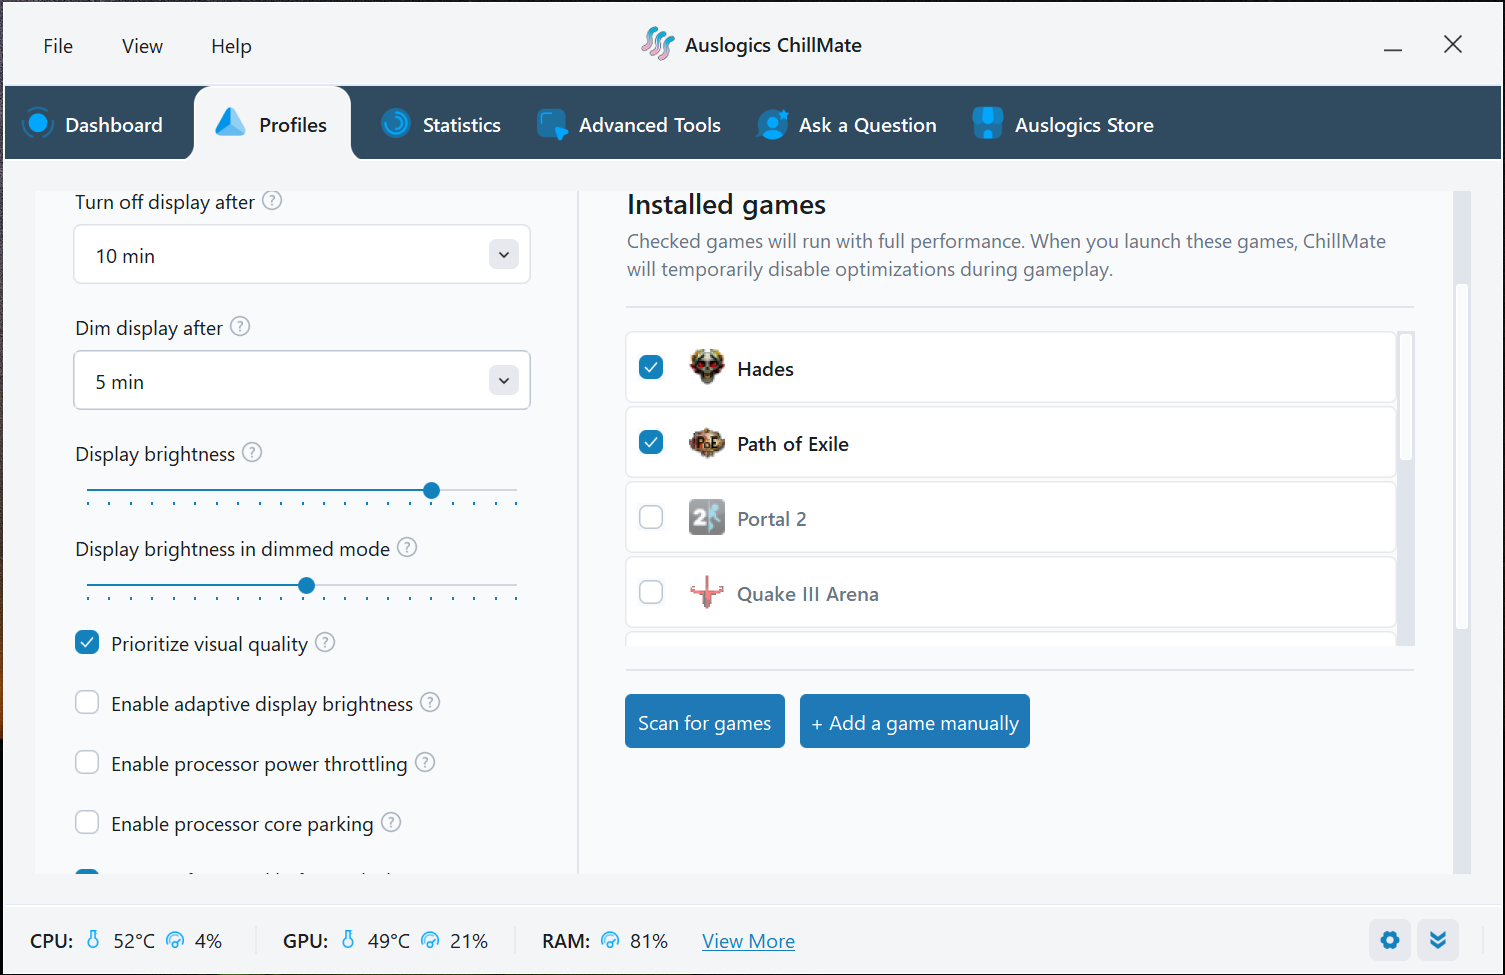Click the CPU temperature thermometer icon

tap(93, 940)
